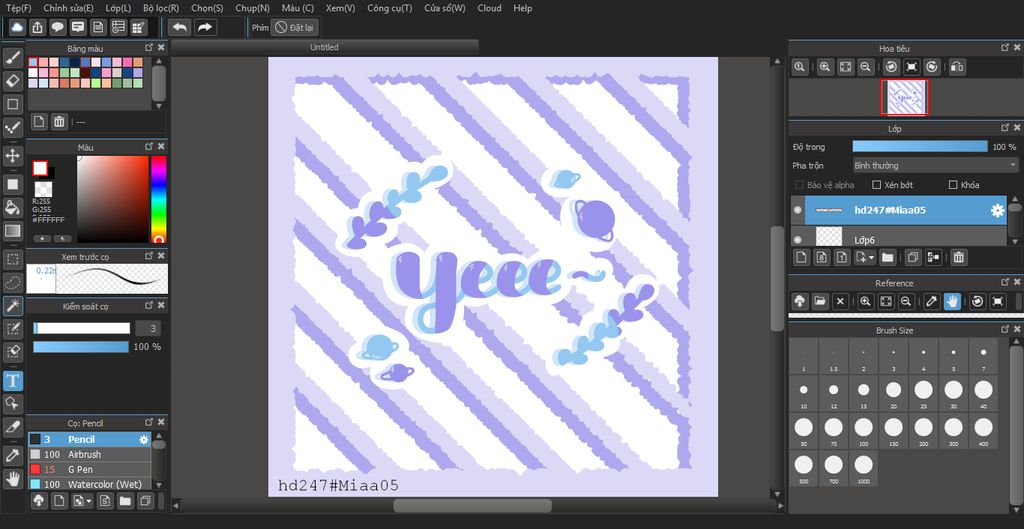Open the Công cụ(T) menu
This screenshot has height=529, width=1024.
[390, 8]
